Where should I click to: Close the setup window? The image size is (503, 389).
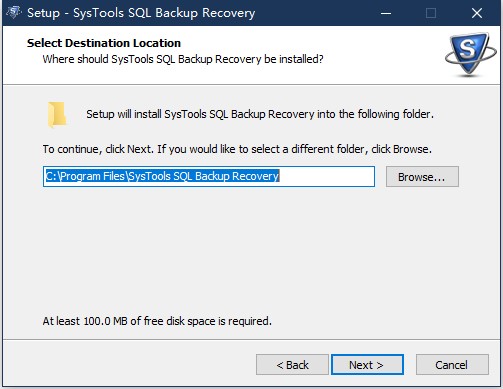pos(477,13)
